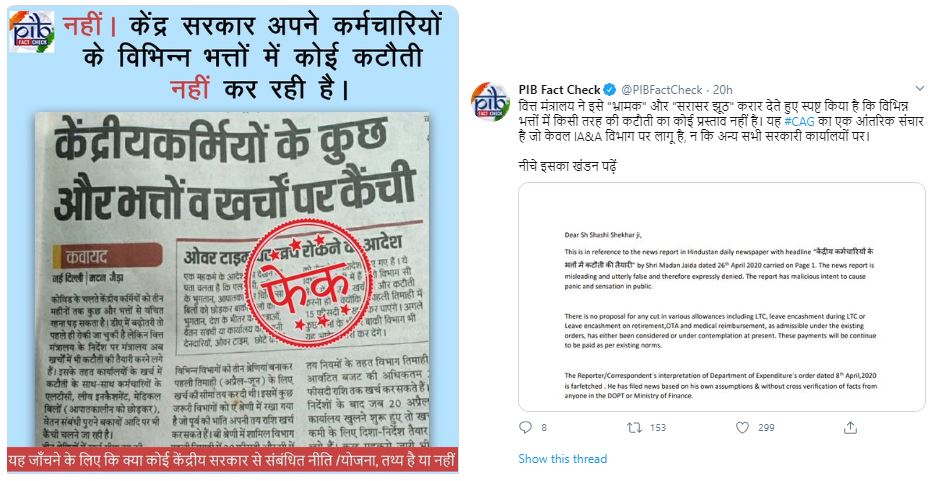Image resolution: width=949 pixels, height=481 pixels.
Task: Open the attached rebuttal letter image
Action: 721,297
